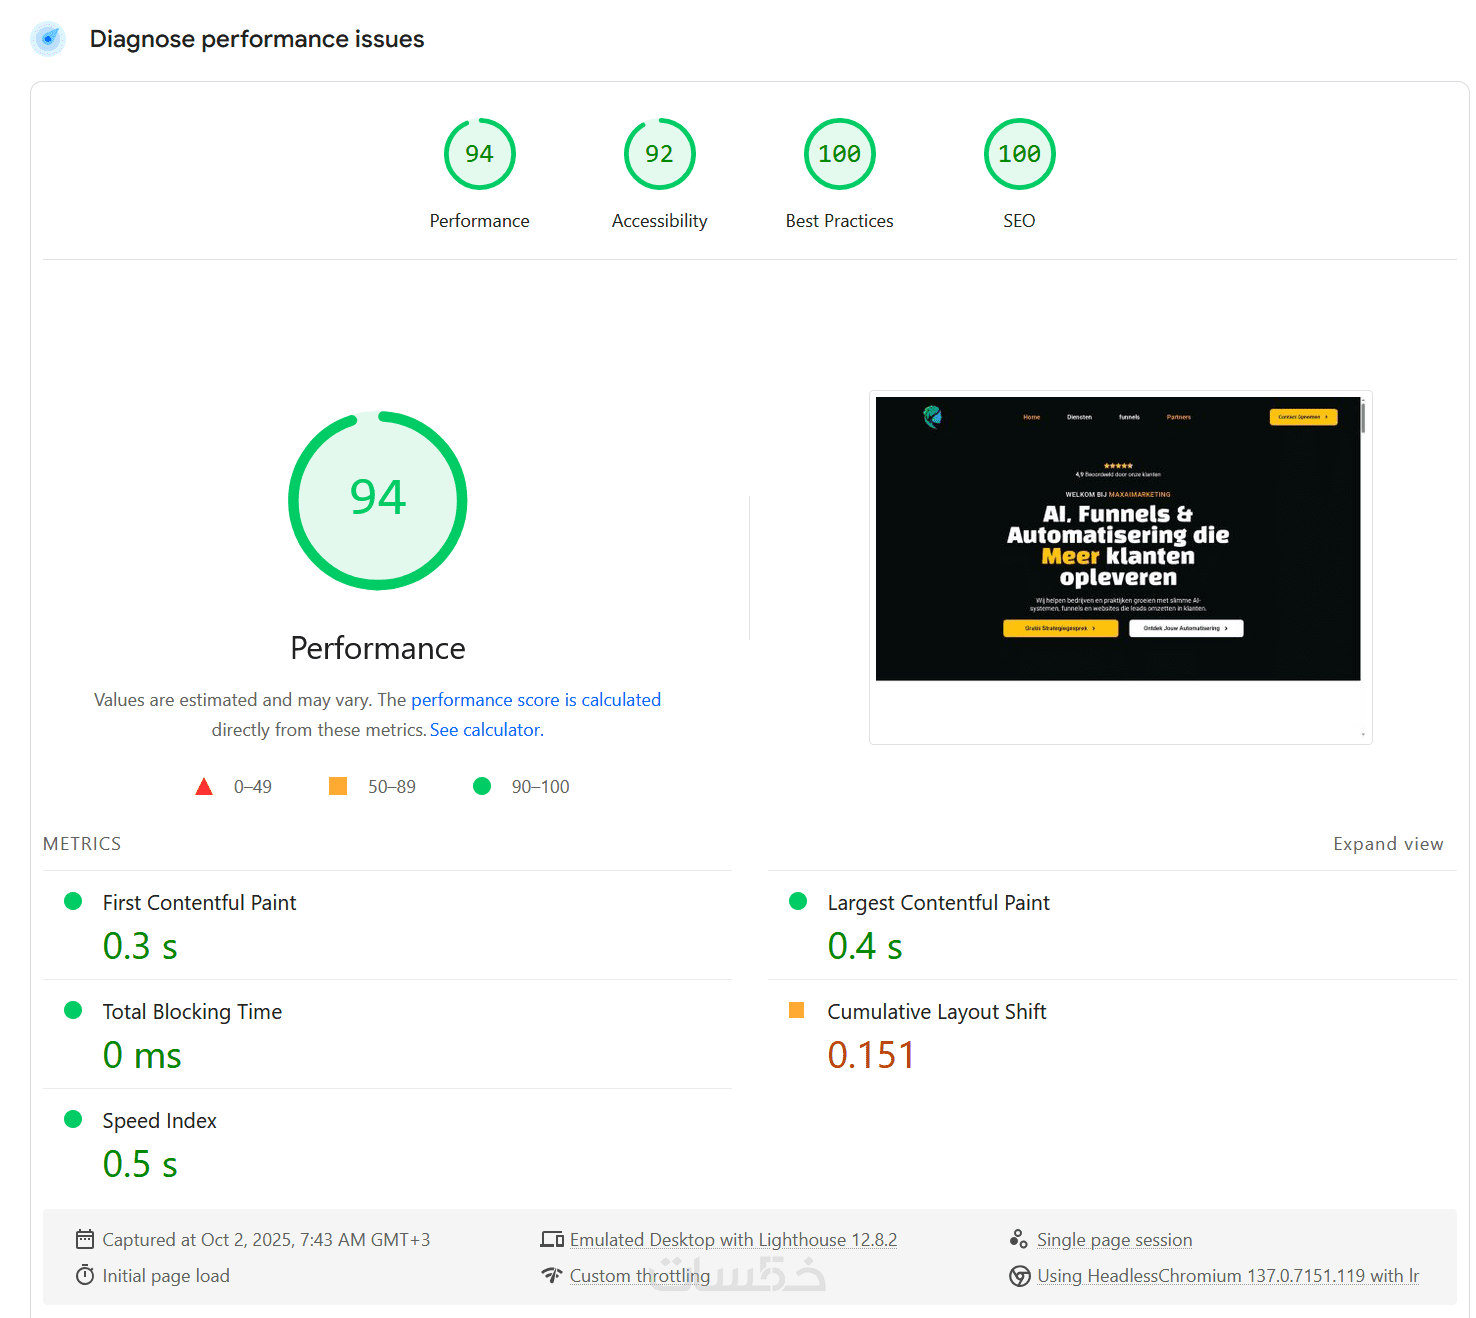Open the 'performance score is calculated' link

(536, 700)
